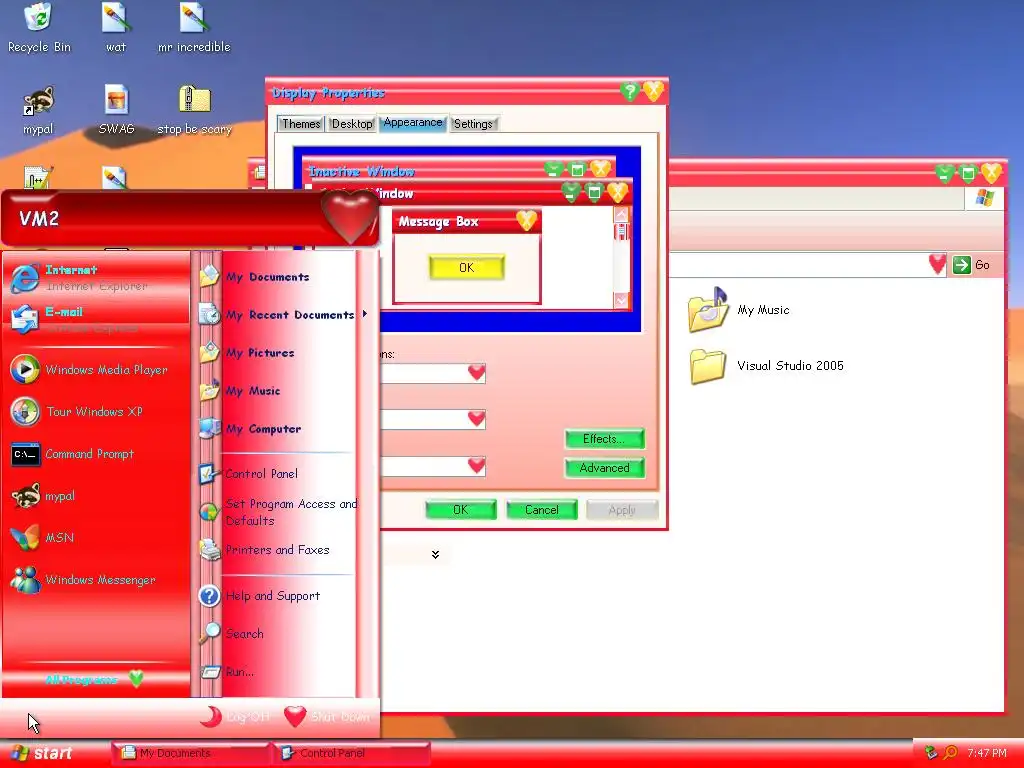The width and height of the screenshot is (1024, 768).
Task: Click the Display Properties help button
Action: pos(630,91)
